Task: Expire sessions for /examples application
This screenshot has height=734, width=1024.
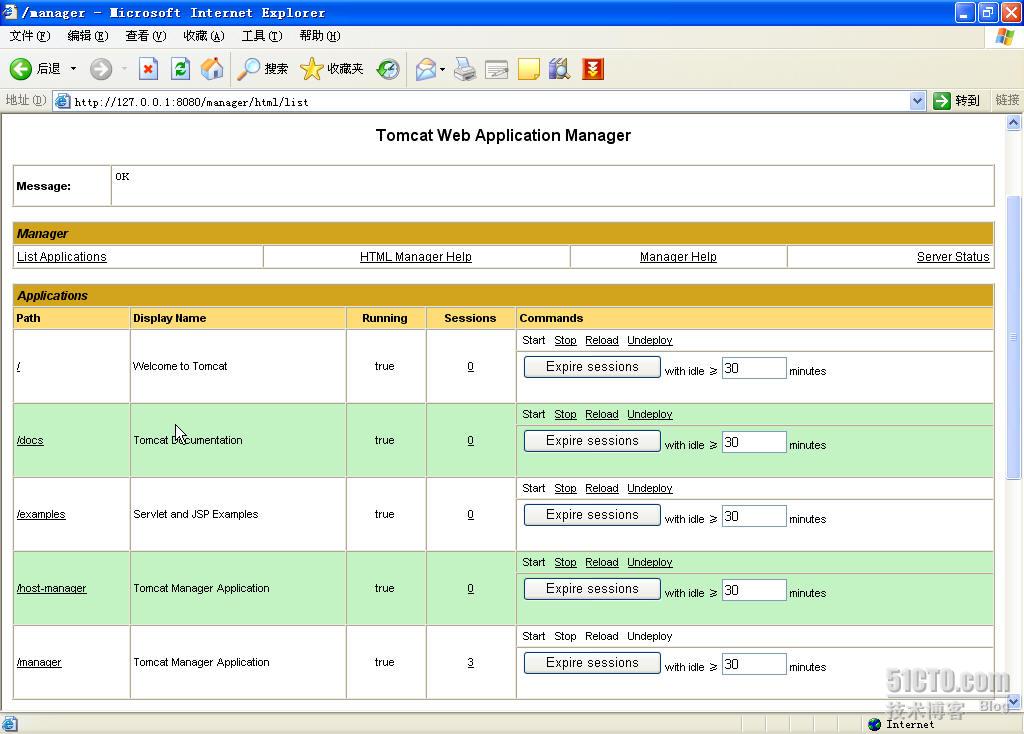Action: [592, 515]
